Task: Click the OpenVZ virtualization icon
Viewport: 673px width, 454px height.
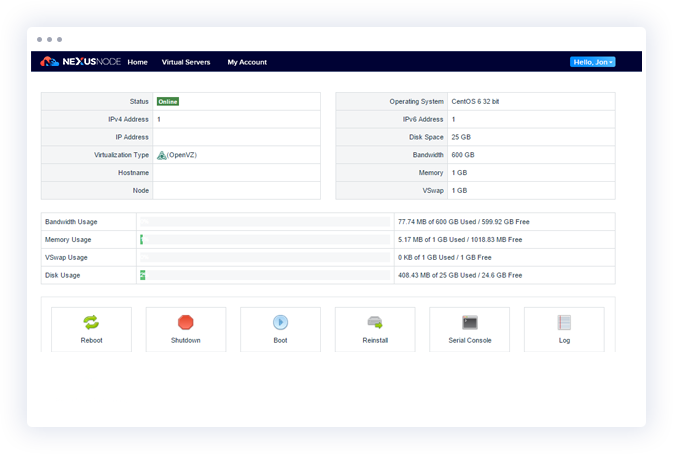Action: point(161,155)
